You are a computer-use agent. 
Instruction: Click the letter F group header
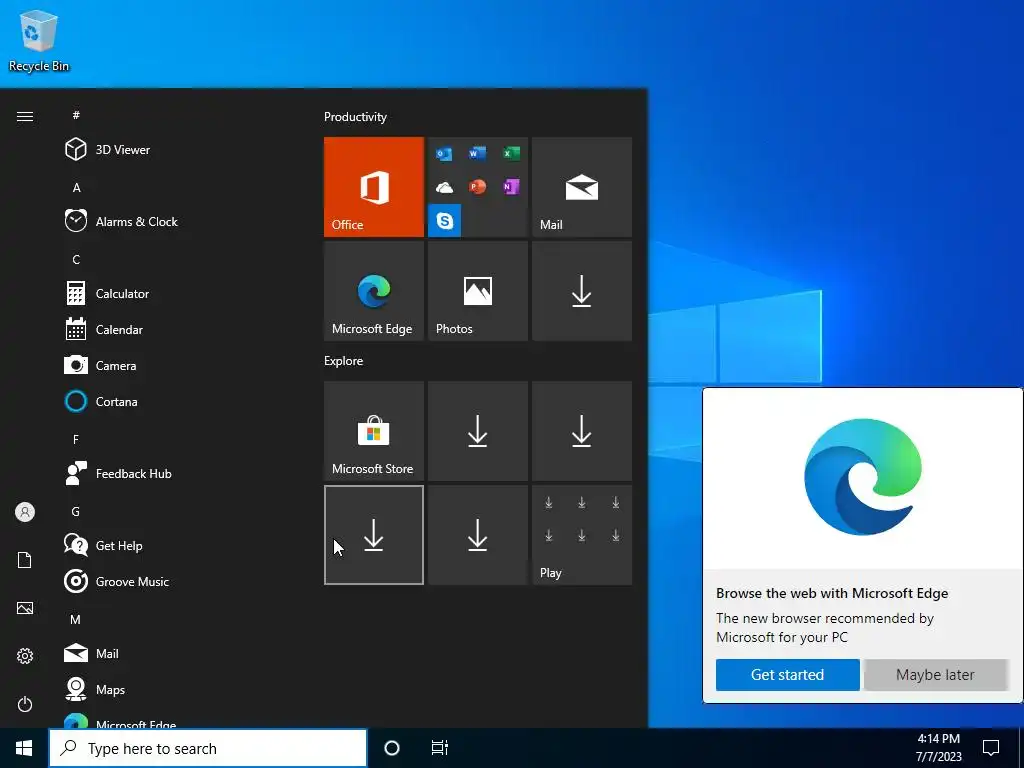[76, 440]
